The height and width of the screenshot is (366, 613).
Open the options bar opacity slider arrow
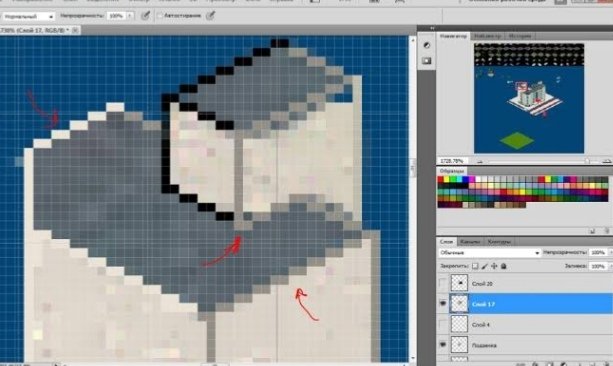[129, 16]
